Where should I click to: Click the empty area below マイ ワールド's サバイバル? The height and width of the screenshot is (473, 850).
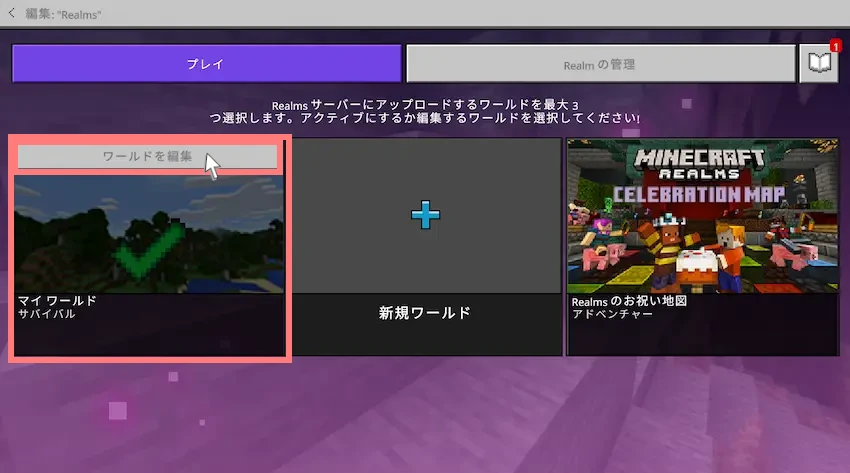tap(148, 340)
